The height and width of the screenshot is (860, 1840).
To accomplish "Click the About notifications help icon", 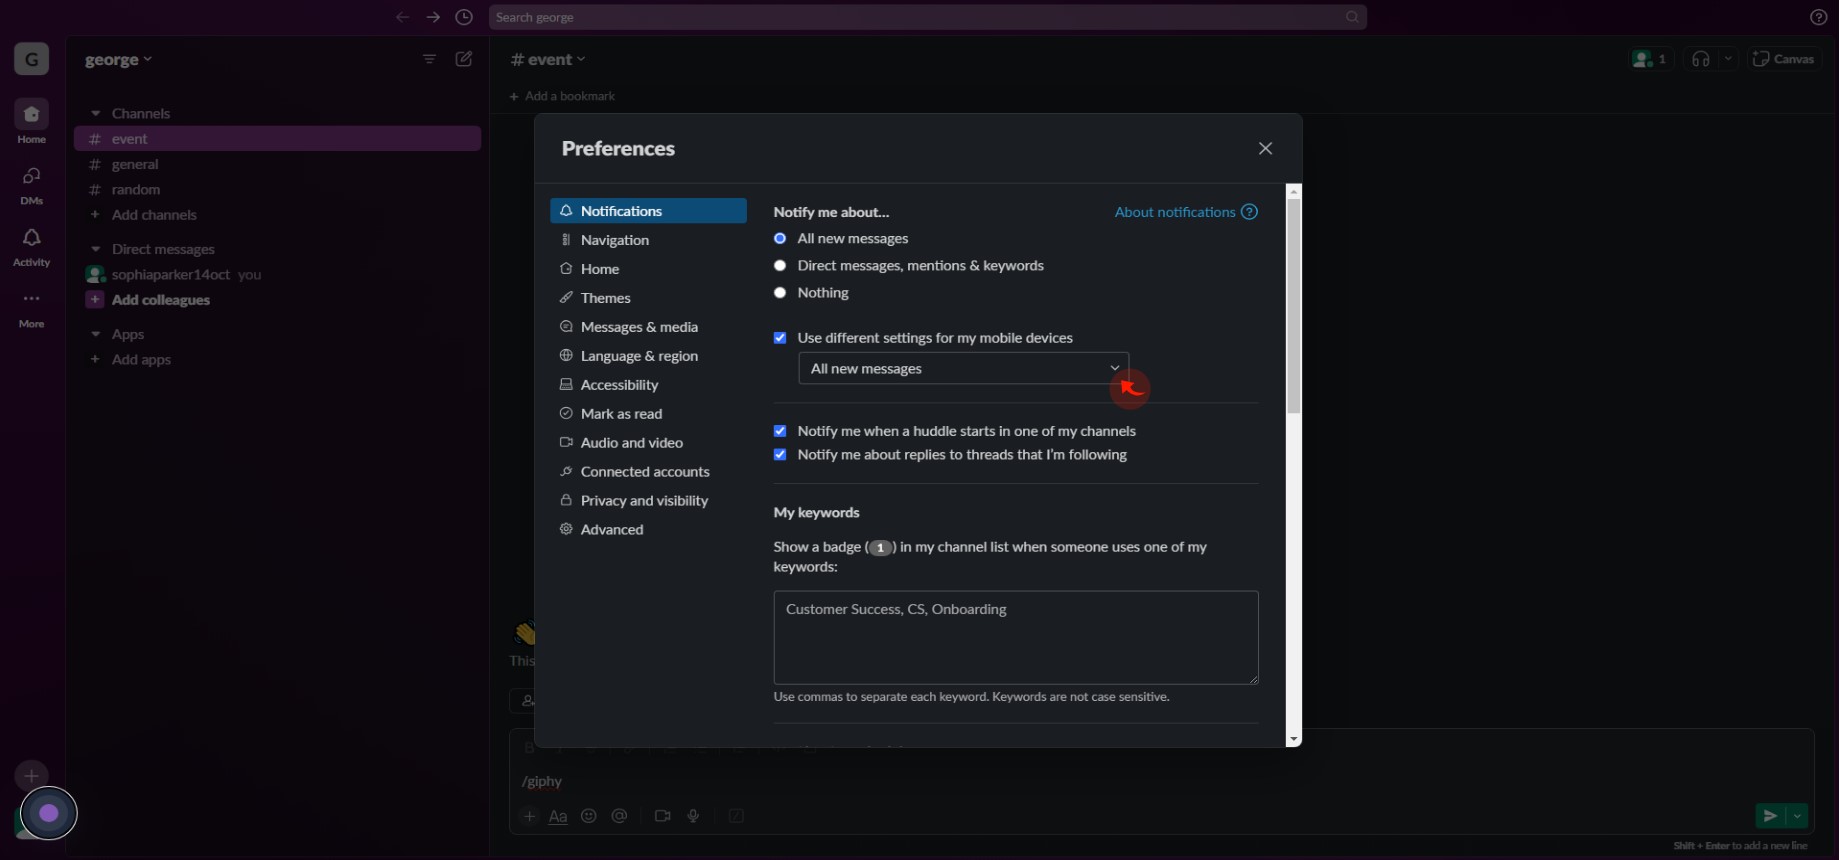I will coord(1249,212).
